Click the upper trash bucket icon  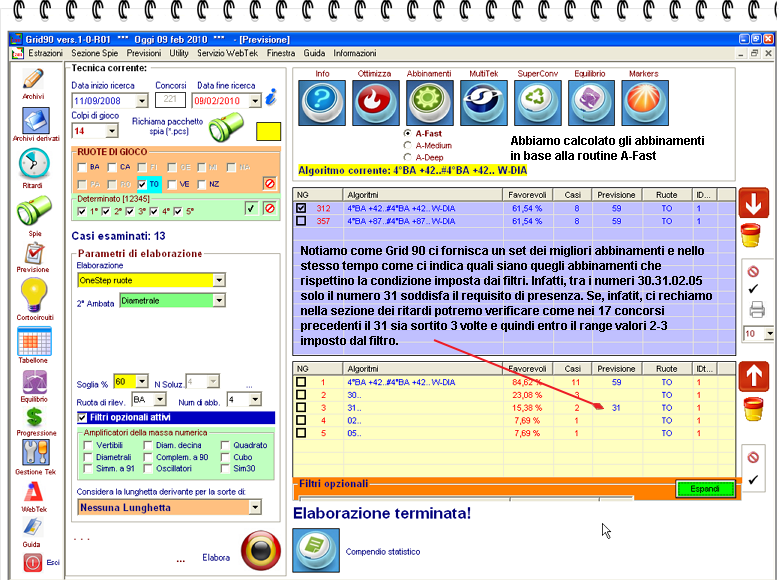point(751,236)
